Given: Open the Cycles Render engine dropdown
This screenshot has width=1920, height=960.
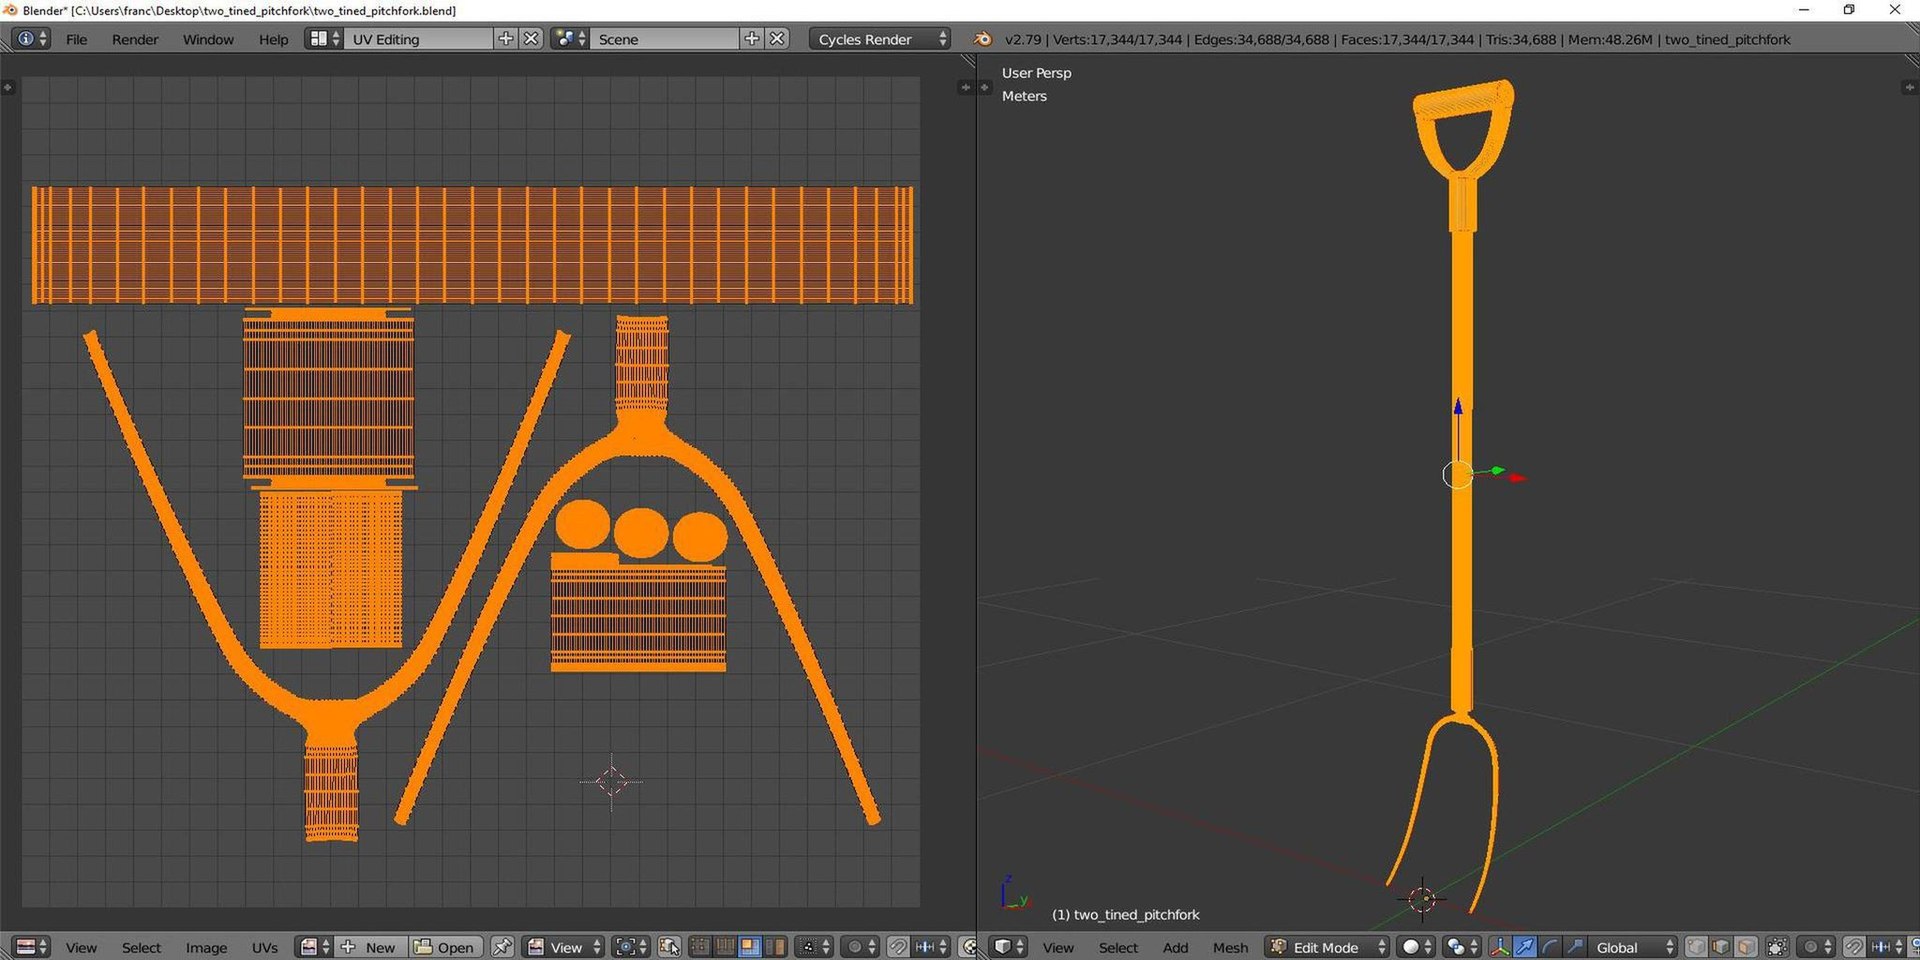Looking at the screenshot, I should (880, 39).
